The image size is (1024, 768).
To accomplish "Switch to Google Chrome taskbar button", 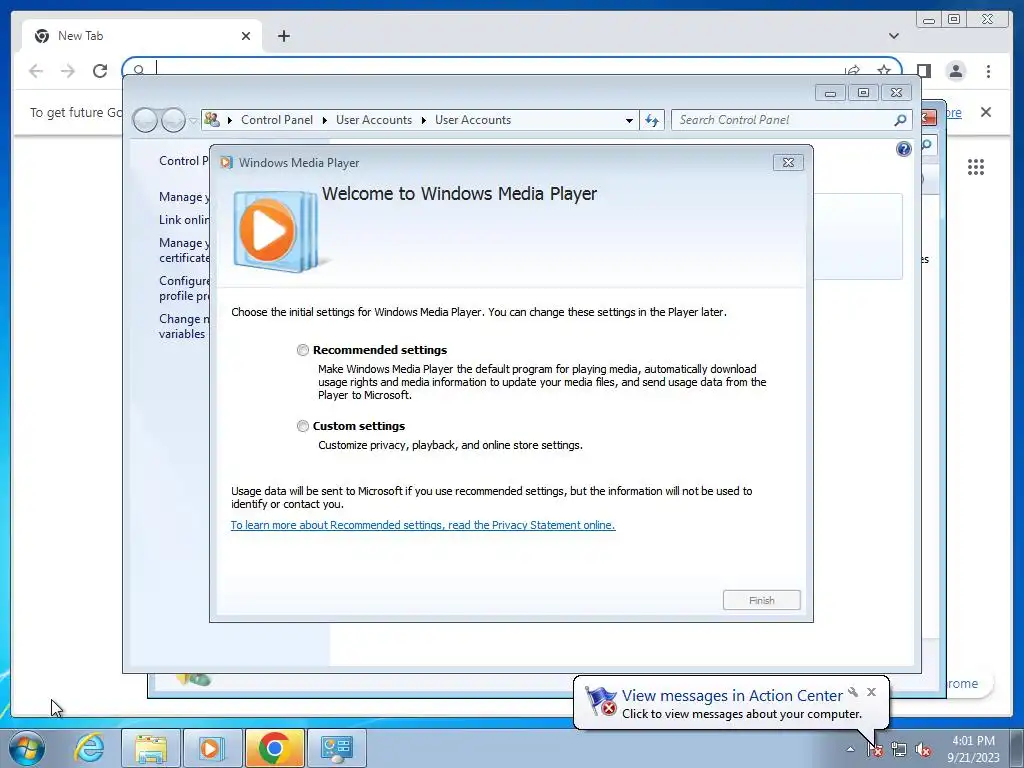I will [274, 748].
